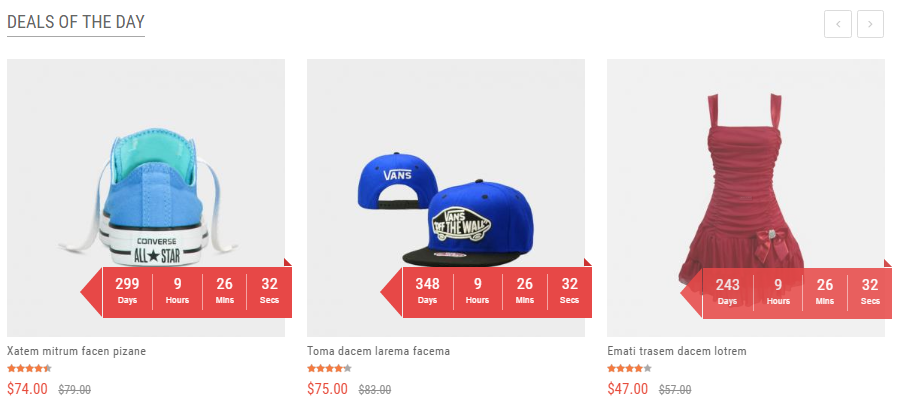Open Emati trasem dacem lotrem product link
The height and width of the screenshot is (415, 901).
(x=677, y=351)
